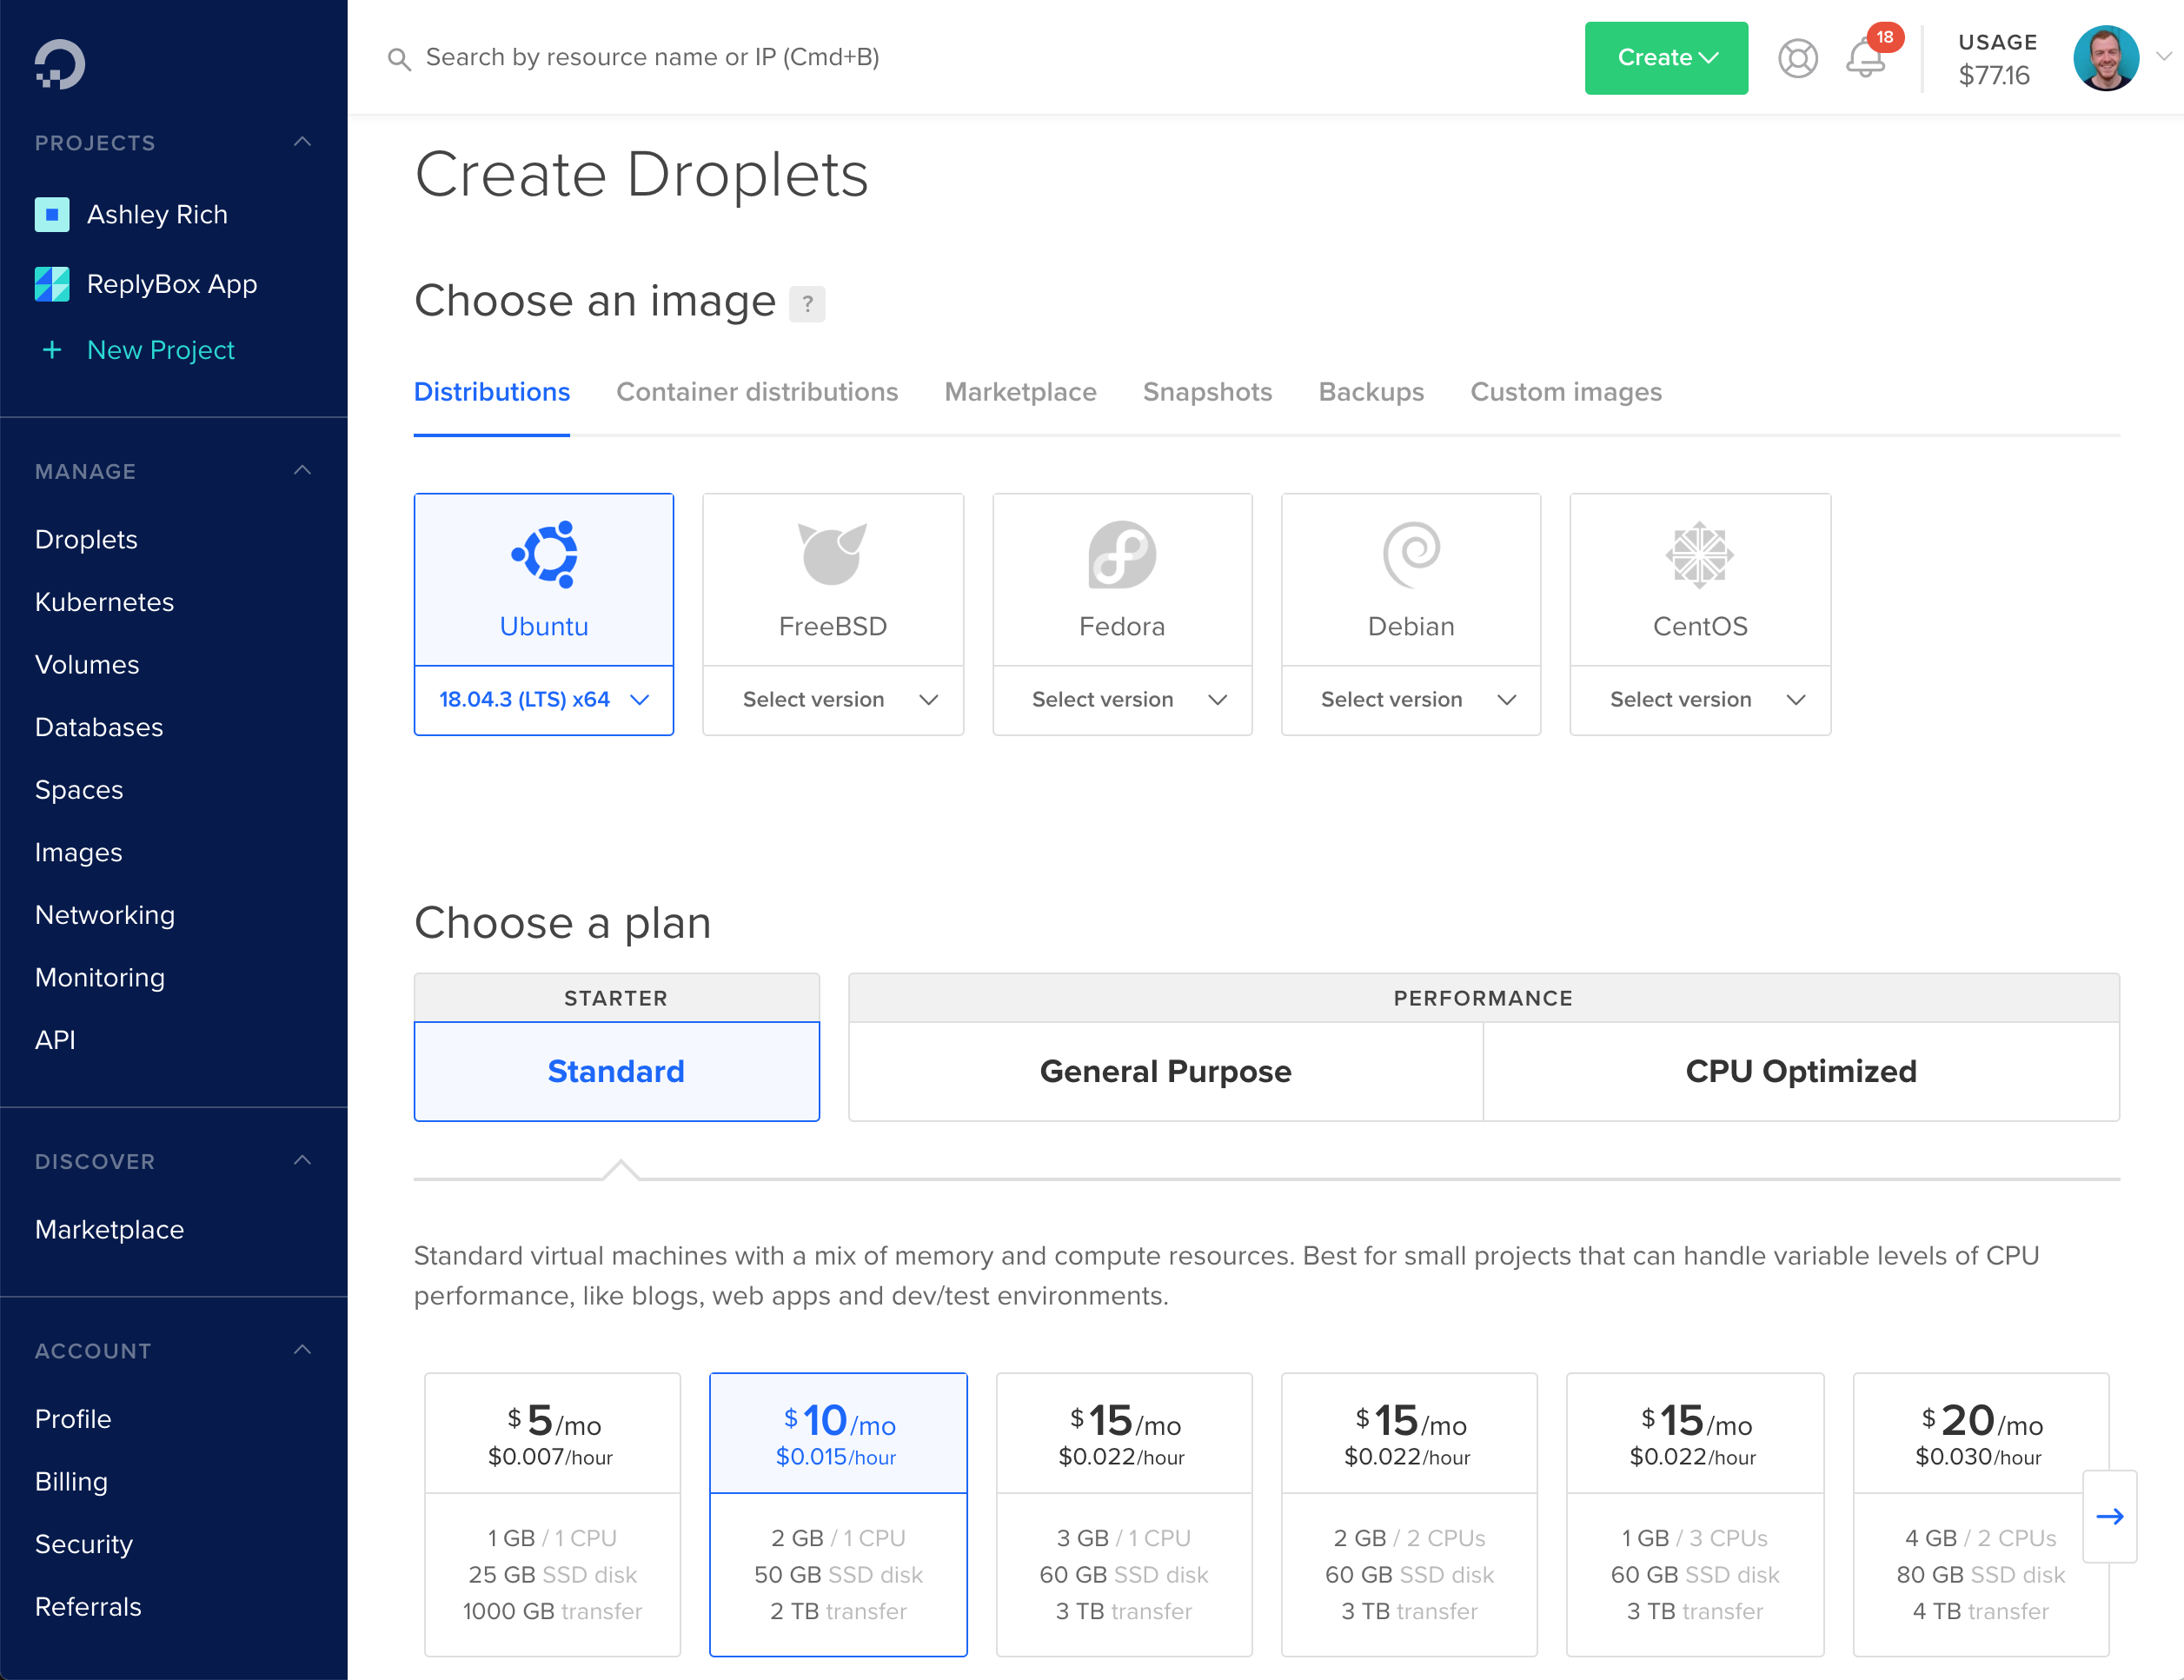This screenshot has width=2184, height=1680.
Task: Open Referrals in the Account section
Action: coord(88,1606)
